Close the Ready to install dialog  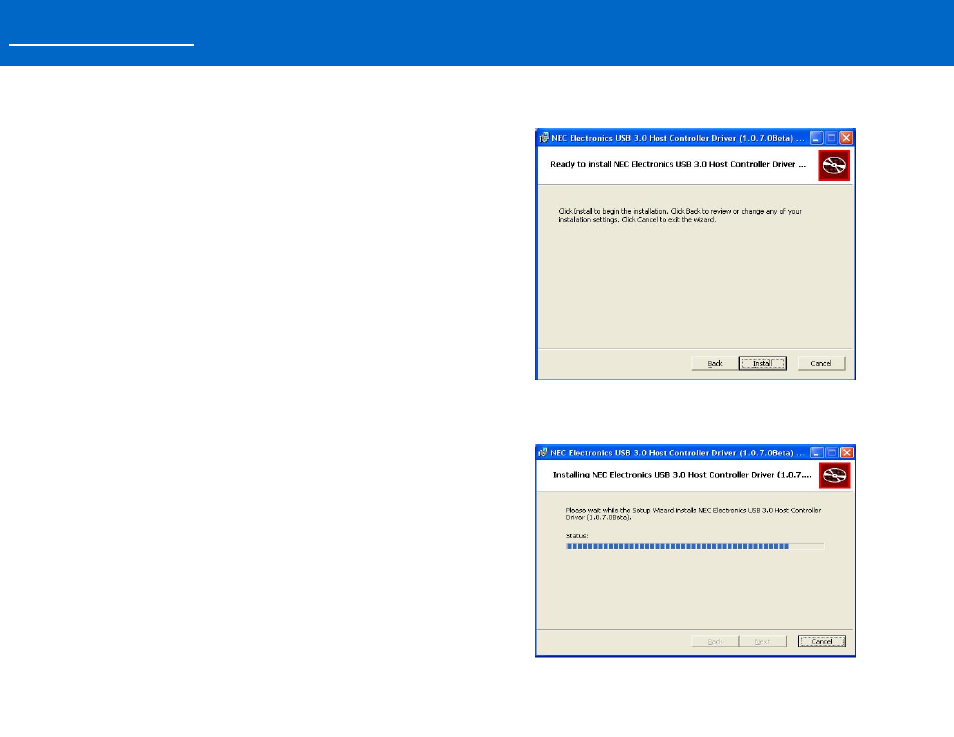click(x=846, y=138)
